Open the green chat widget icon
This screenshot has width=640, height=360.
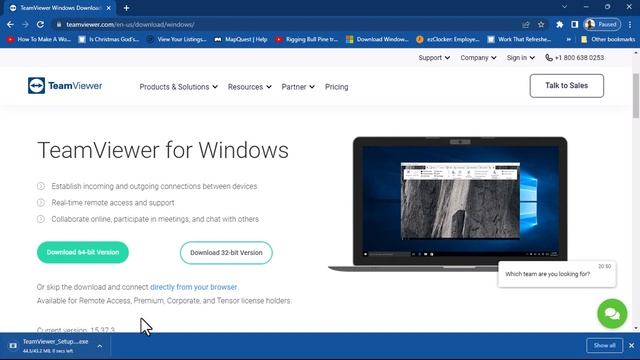[x=612, y=313]
